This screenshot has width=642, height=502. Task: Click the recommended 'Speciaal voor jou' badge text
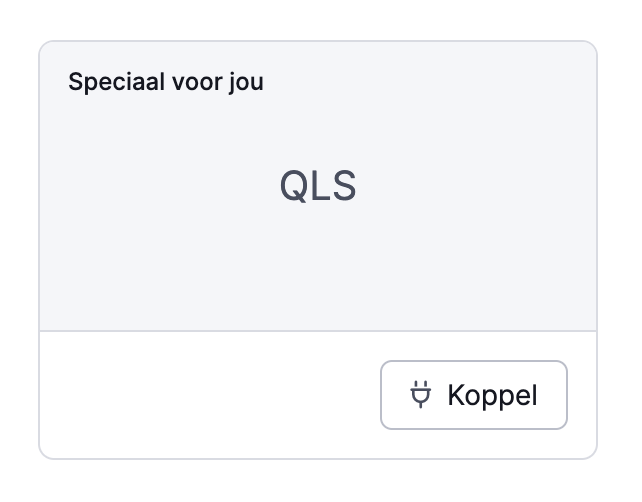(x=166, y=82)
